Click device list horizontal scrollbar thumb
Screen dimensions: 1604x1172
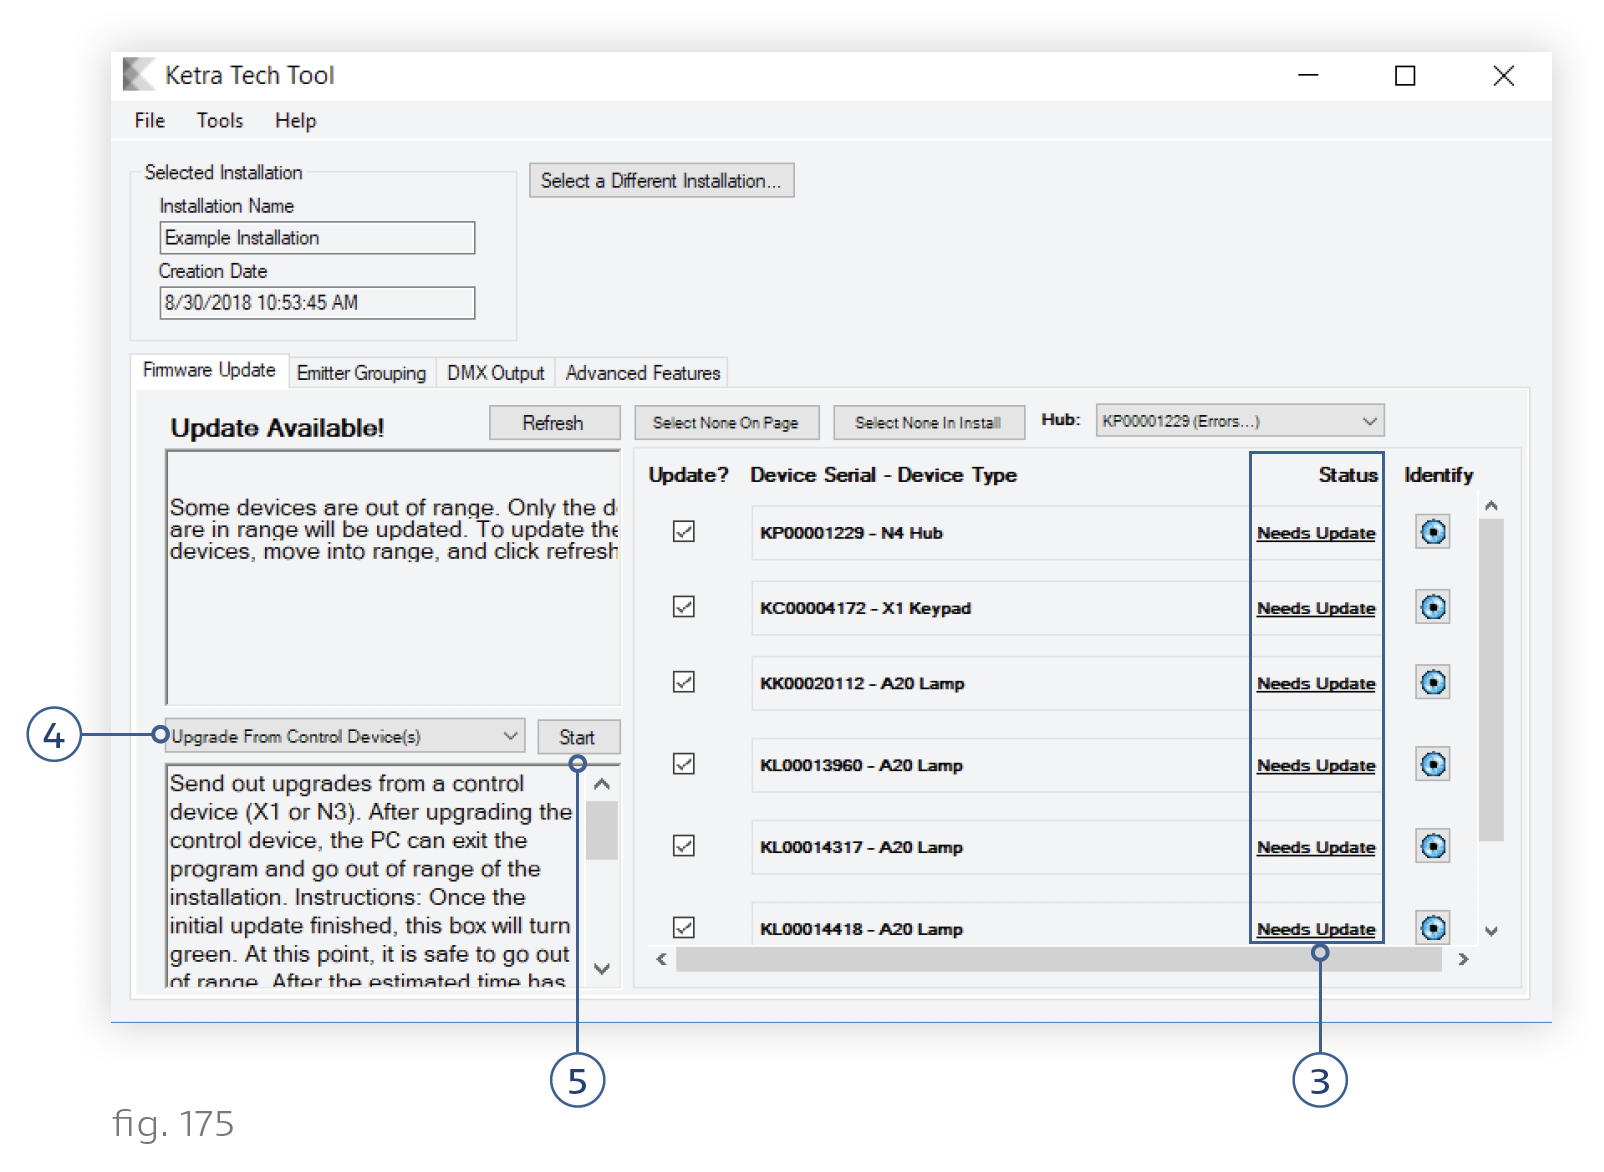pos(1058,960)
